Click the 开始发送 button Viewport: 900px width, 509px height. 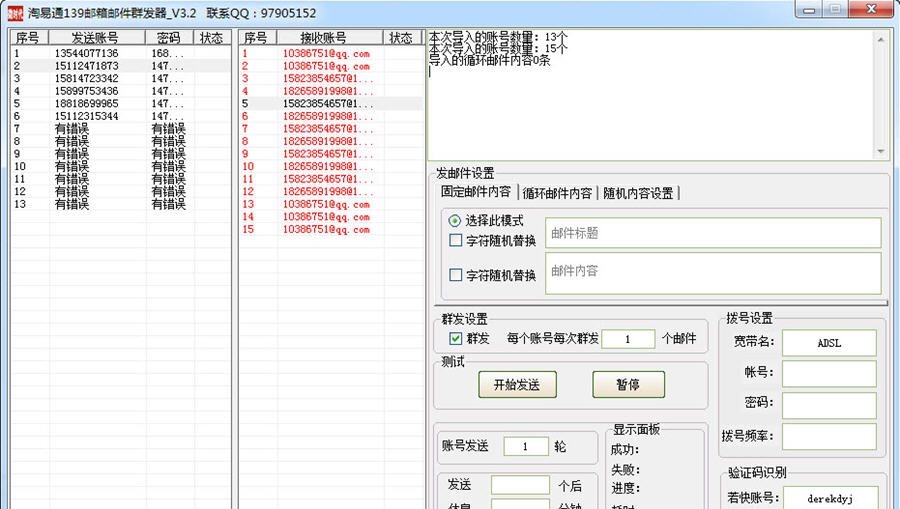point(517,384)
